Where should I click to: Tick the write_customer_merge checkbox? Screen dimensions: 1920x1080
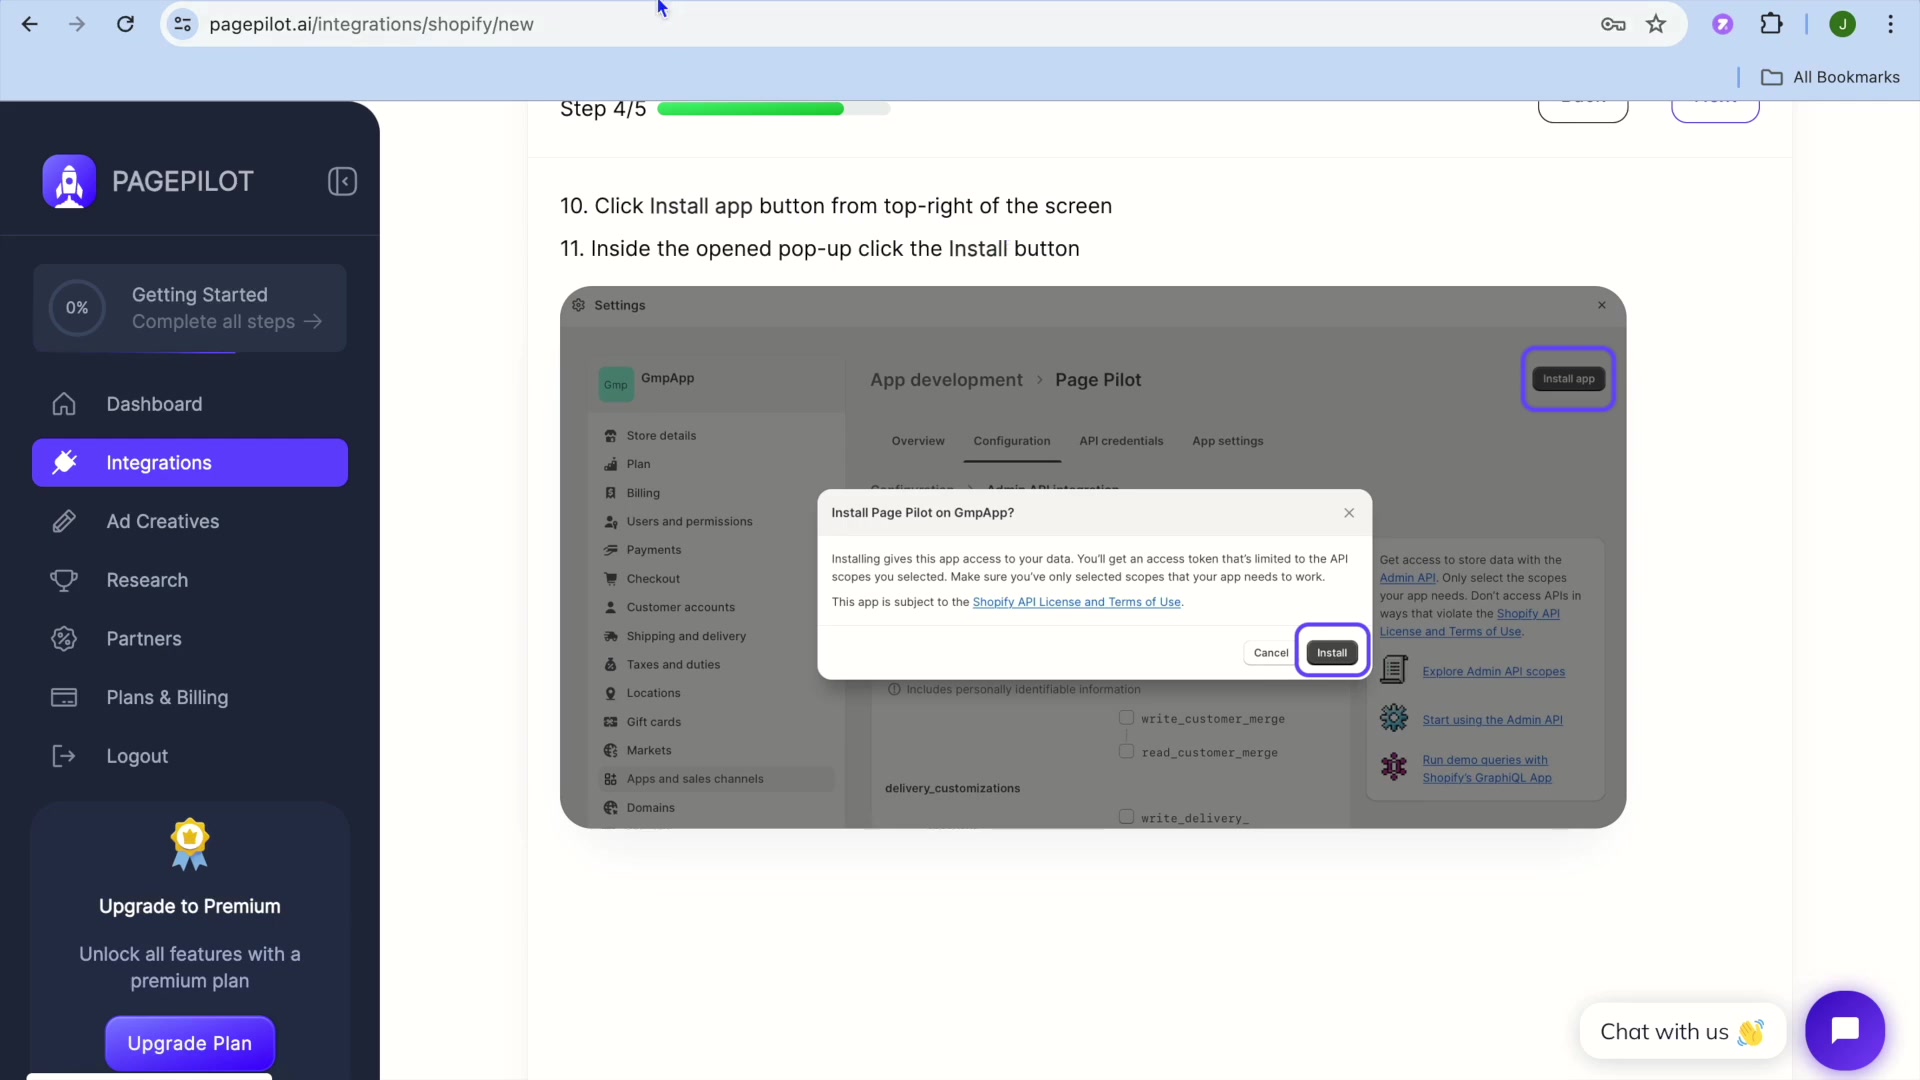(1127, 718)
